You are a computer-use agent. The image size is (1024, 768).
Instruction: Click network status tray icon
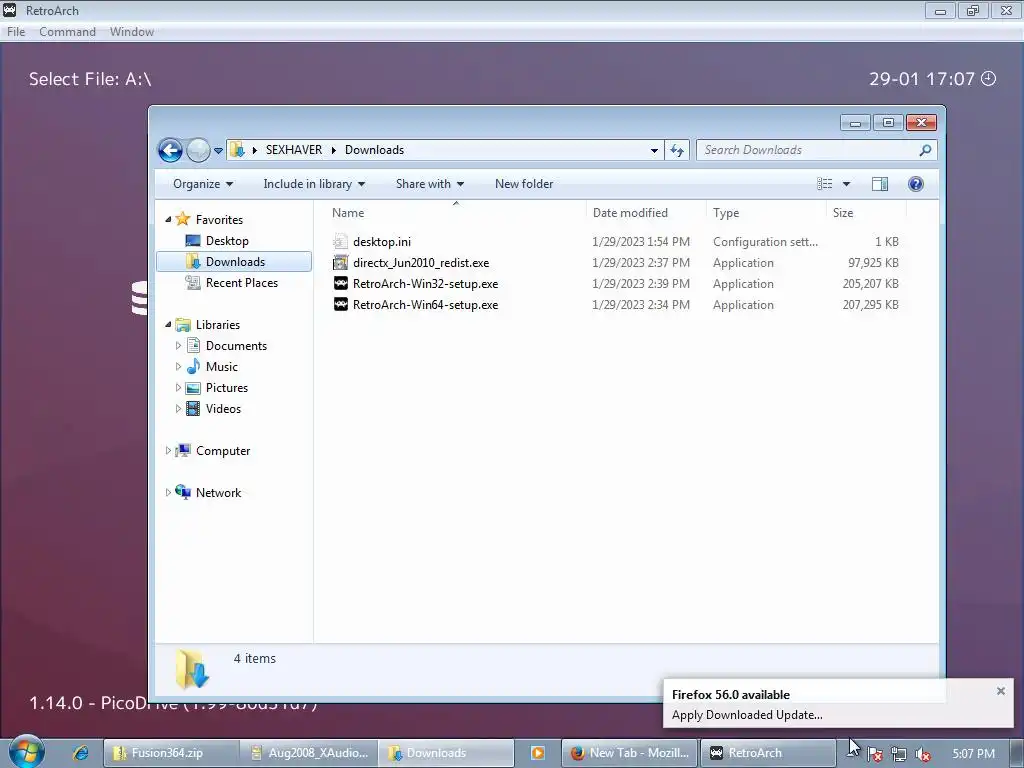tap(899, 754)
